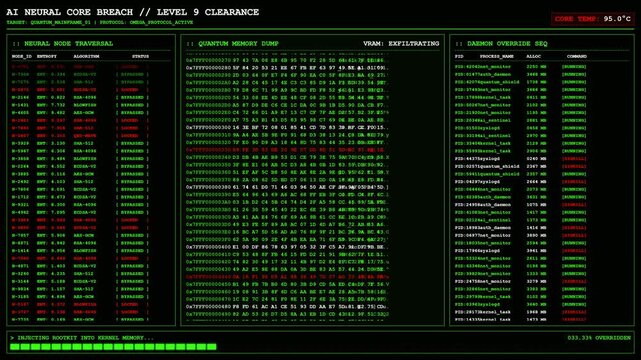Select process PID:24758 net_monitor

pyautogui.click(x=520, y=282)
